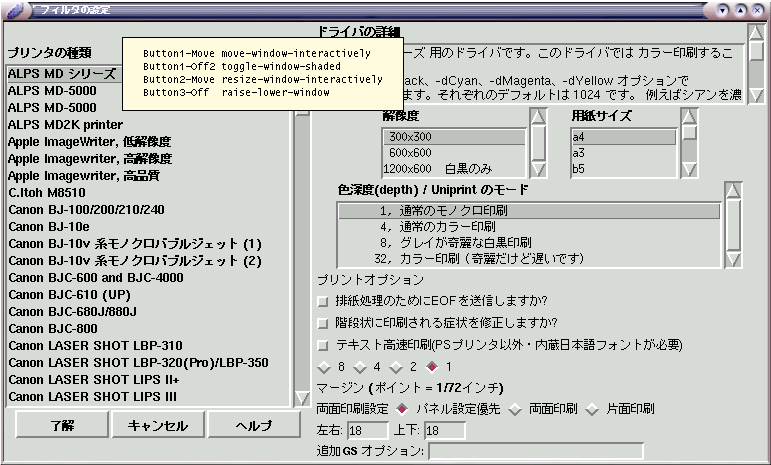Click down arrow of 用紙サイズ list scrollbar
Screen dimensions: 771x465
[x=689, y=170]
